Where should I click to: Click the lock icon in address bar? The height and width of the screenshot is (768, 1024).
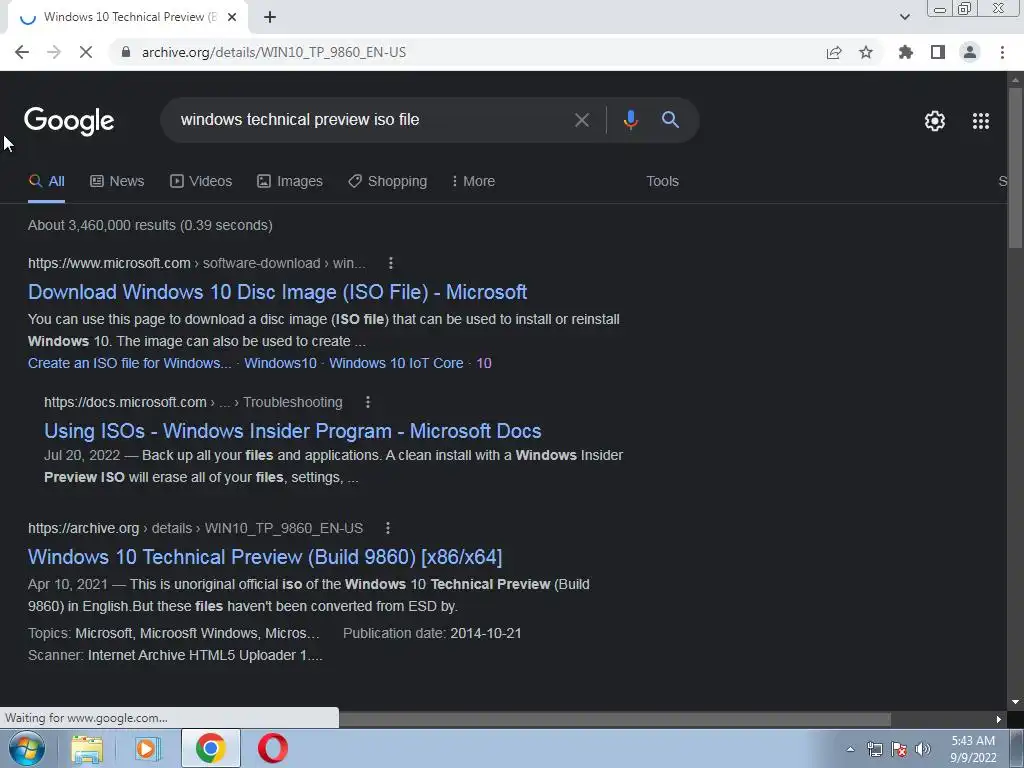pyautogui.click(x=126, y=52)
